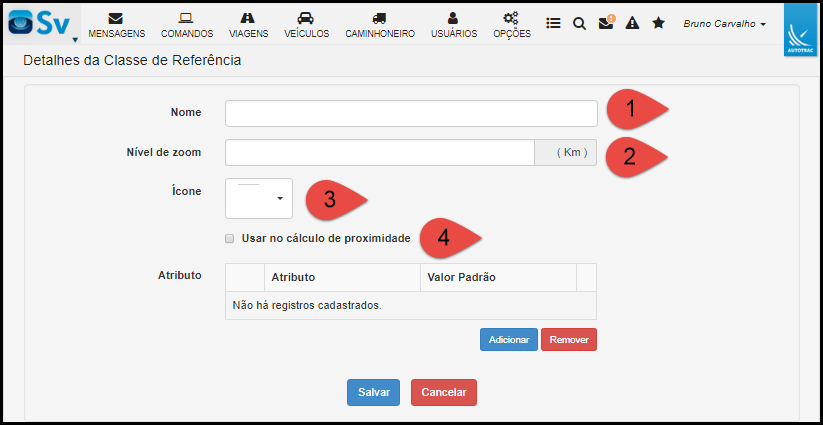Screen dimensions: 823x425
Task: Enable Usar no cálculo de proximidade checkbox
Action: tap(229, 238)
